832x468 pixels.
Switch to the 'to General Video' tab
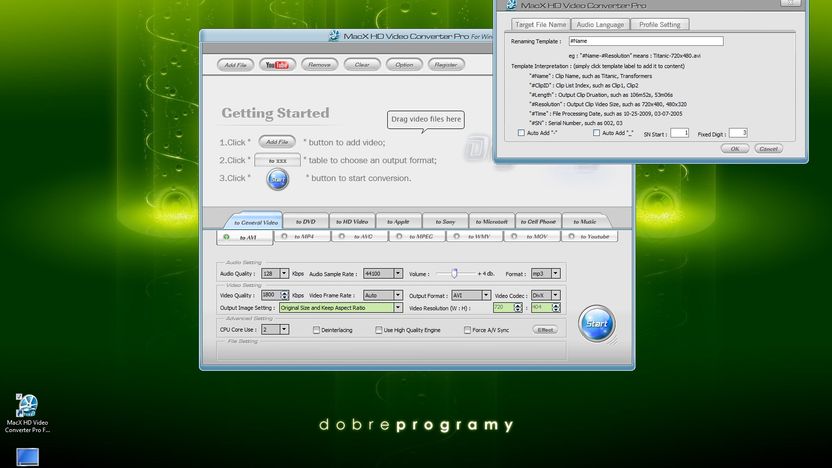coord(256,222)
